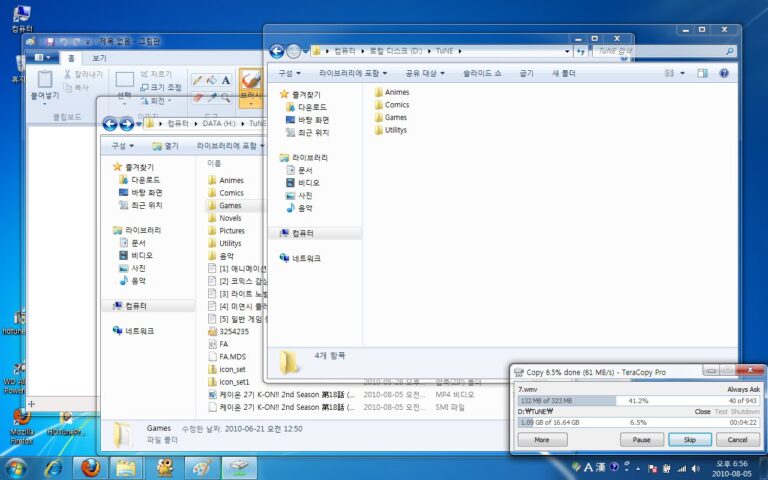Image resolution: width=768 pixels, height=480 pixels.
Task: Go back in the D: TuNE Explorer window
Action: [x=277, y=51]
